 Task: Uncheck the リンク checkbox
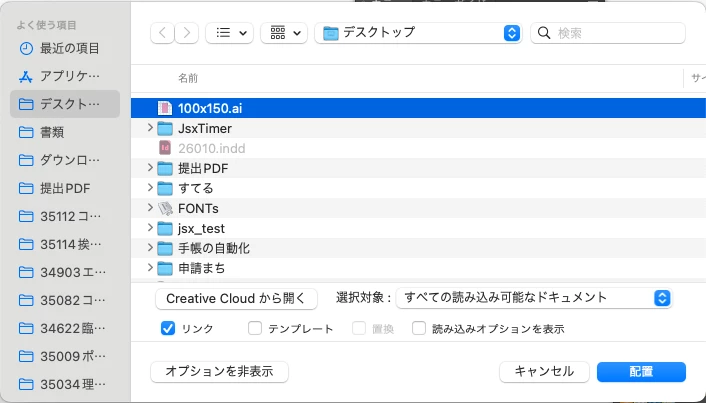point(168,328)
